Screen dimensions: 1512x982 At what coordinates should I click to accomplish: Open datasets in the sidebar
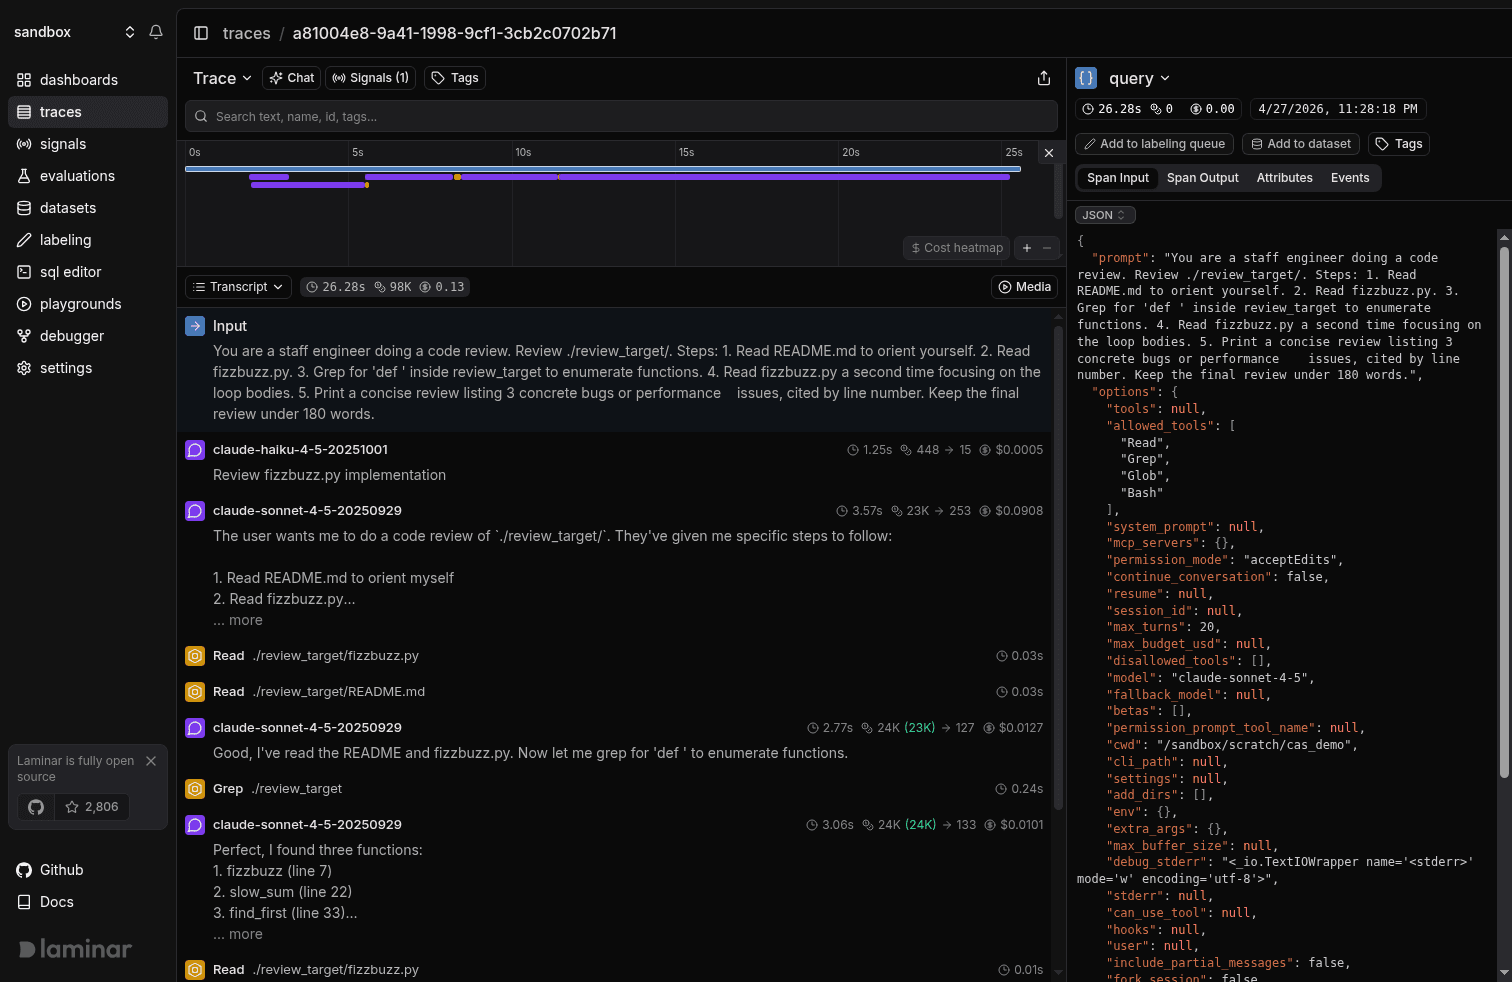coord(88,208)
